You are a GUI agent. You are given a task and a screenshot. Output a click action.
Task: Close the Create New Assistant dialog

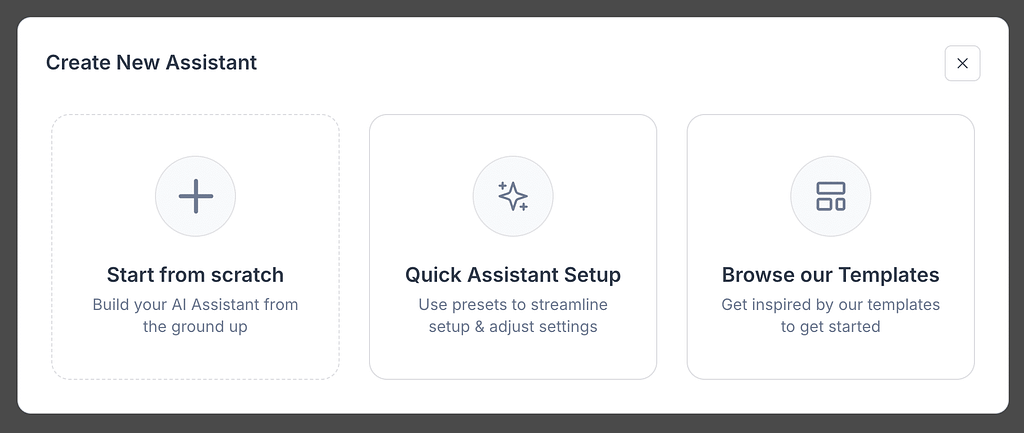[962, 63]
